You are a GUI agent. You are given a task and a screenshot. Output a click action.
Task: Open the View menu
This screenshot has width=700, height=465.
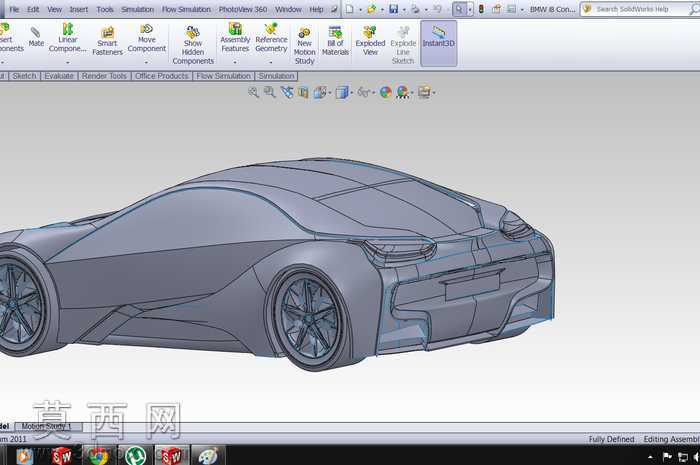54,9
